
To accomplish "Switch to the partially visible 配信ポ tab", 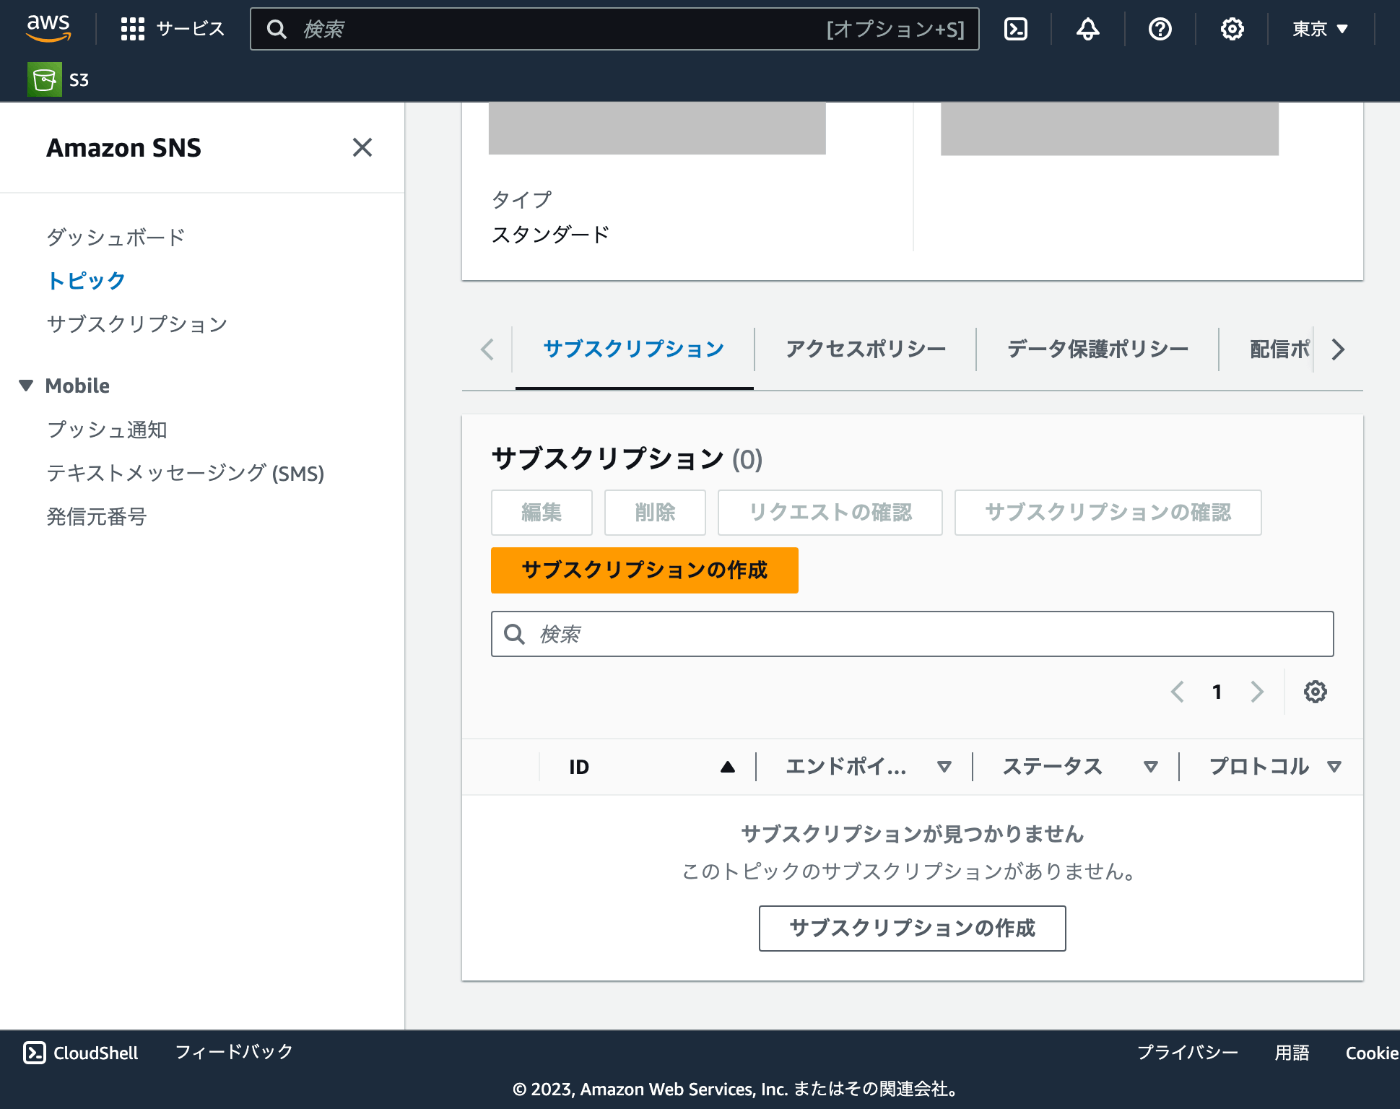I will 1280,349.
